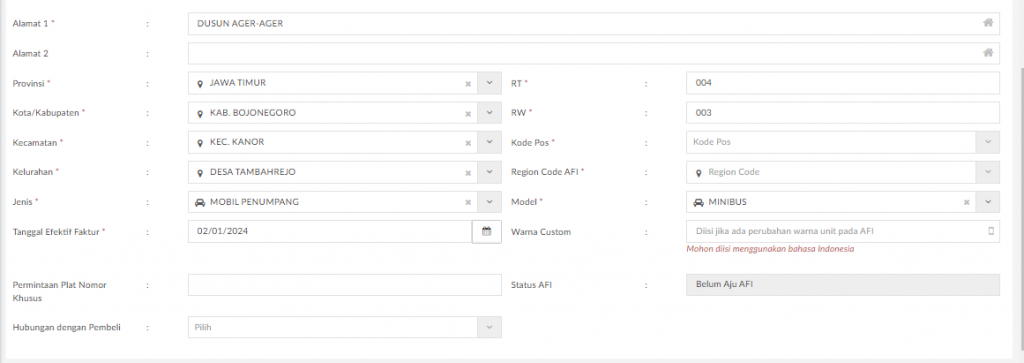Click the home icon in Alamat 2 field

coord(988,53)
